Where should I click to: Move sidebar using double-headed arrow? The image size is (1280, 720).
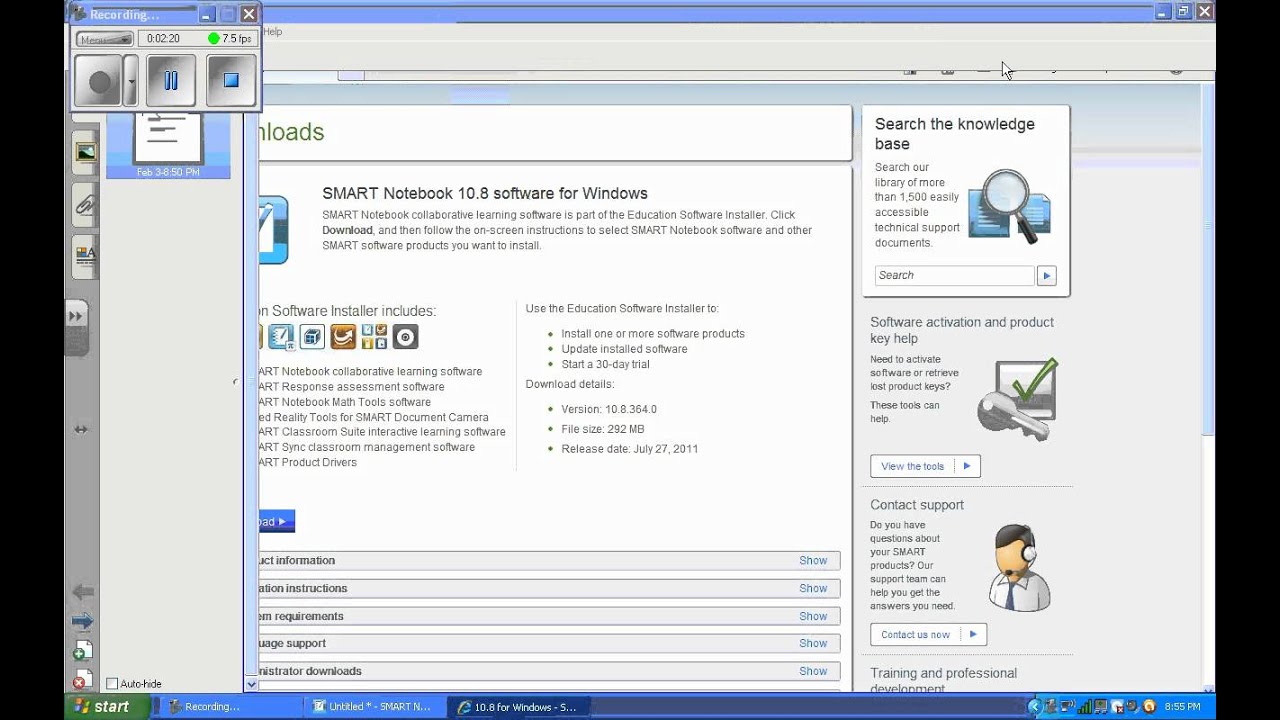coord(80,429)
